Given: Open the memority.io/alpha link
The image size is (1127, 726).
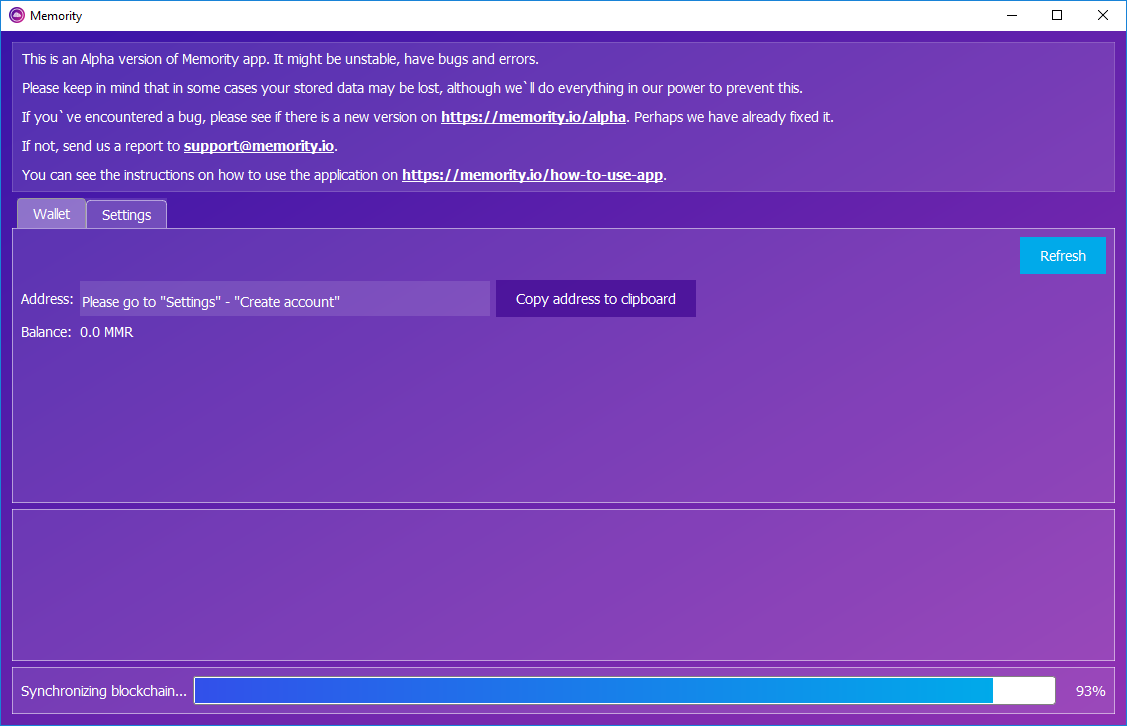Looking at the screenshot, I should pyautogui.click(x=533, y=116).
